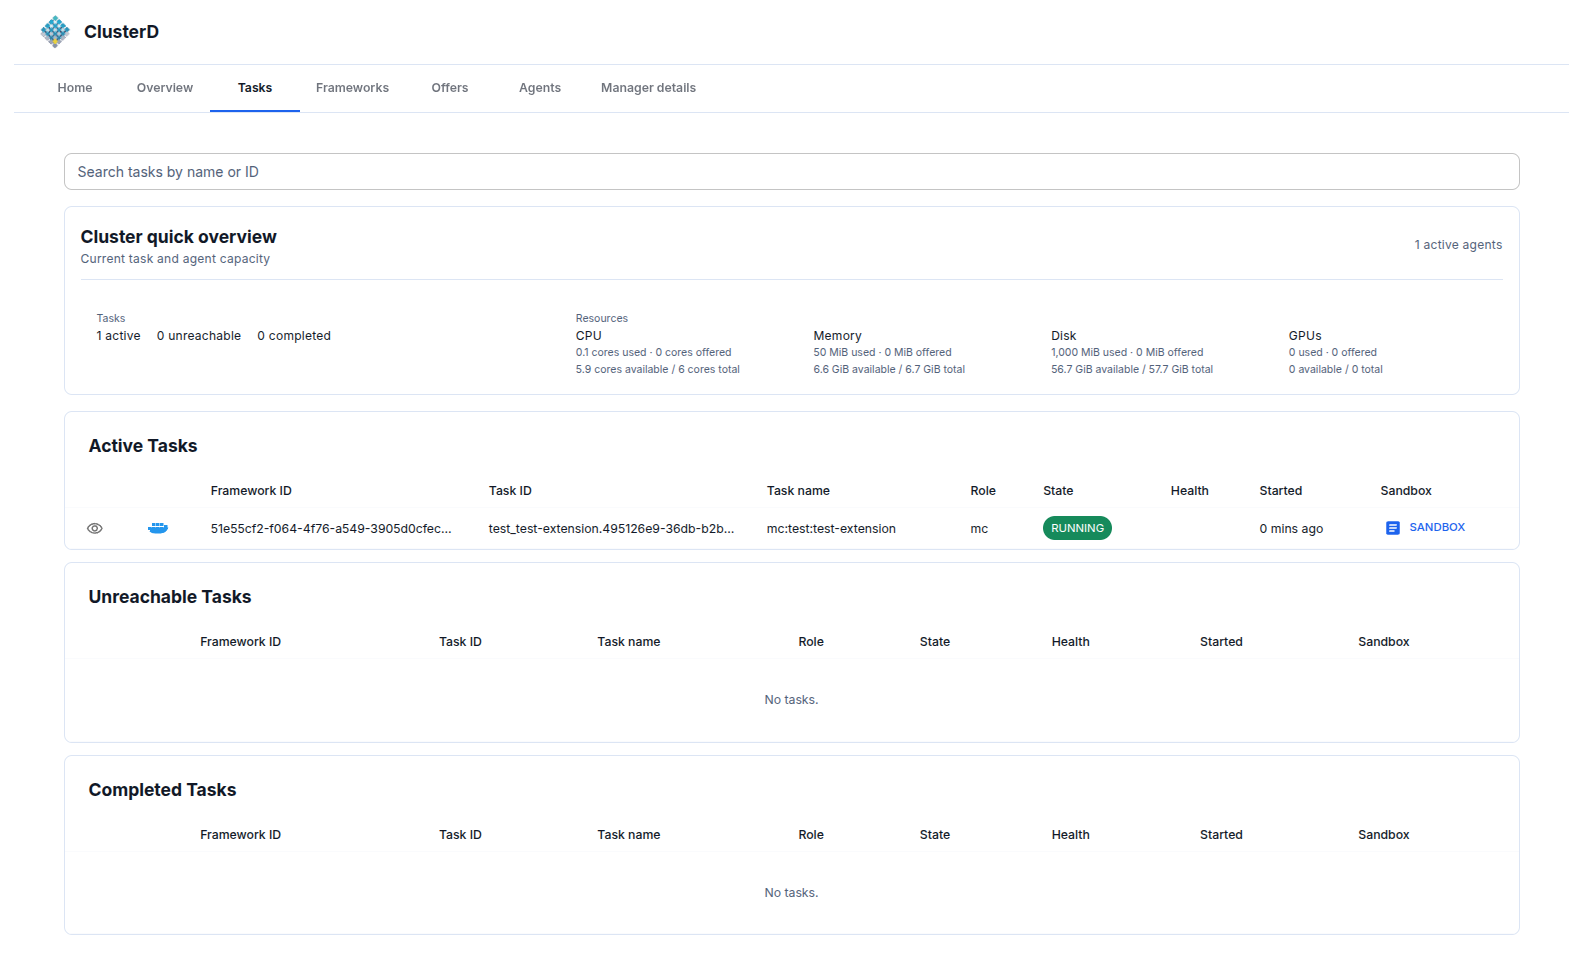
Task: Click '1,000 MiB used · 0 MiB offered' disk text
Action: click(x=1127, y=353)
